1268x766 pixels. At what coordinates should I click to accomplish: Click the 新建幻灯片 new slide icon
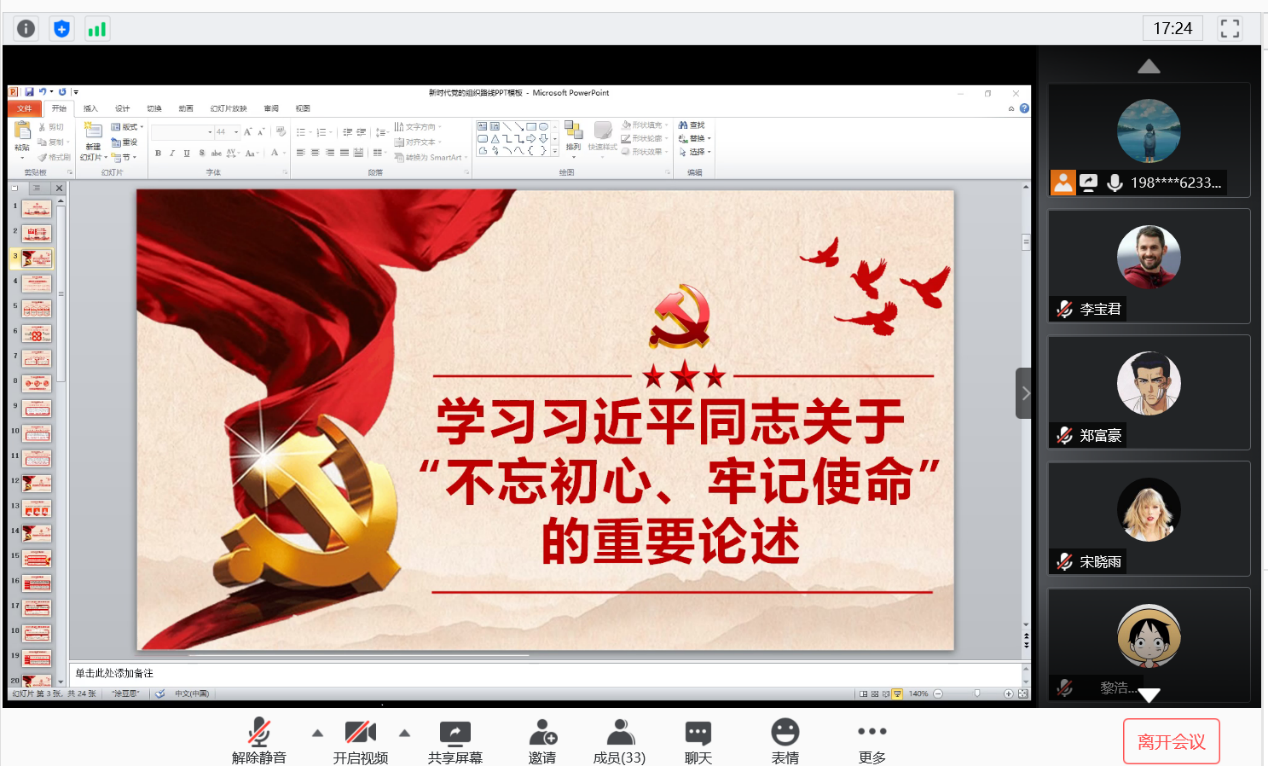pos(93,130)
